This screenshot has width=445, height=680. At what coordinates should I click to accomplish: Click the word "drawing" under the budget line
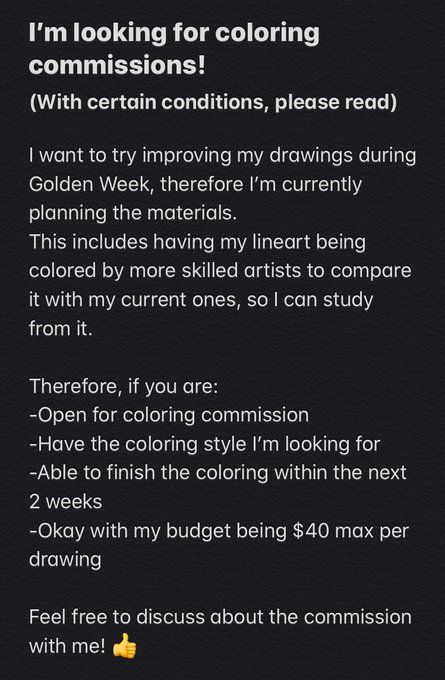coord(65,559)
